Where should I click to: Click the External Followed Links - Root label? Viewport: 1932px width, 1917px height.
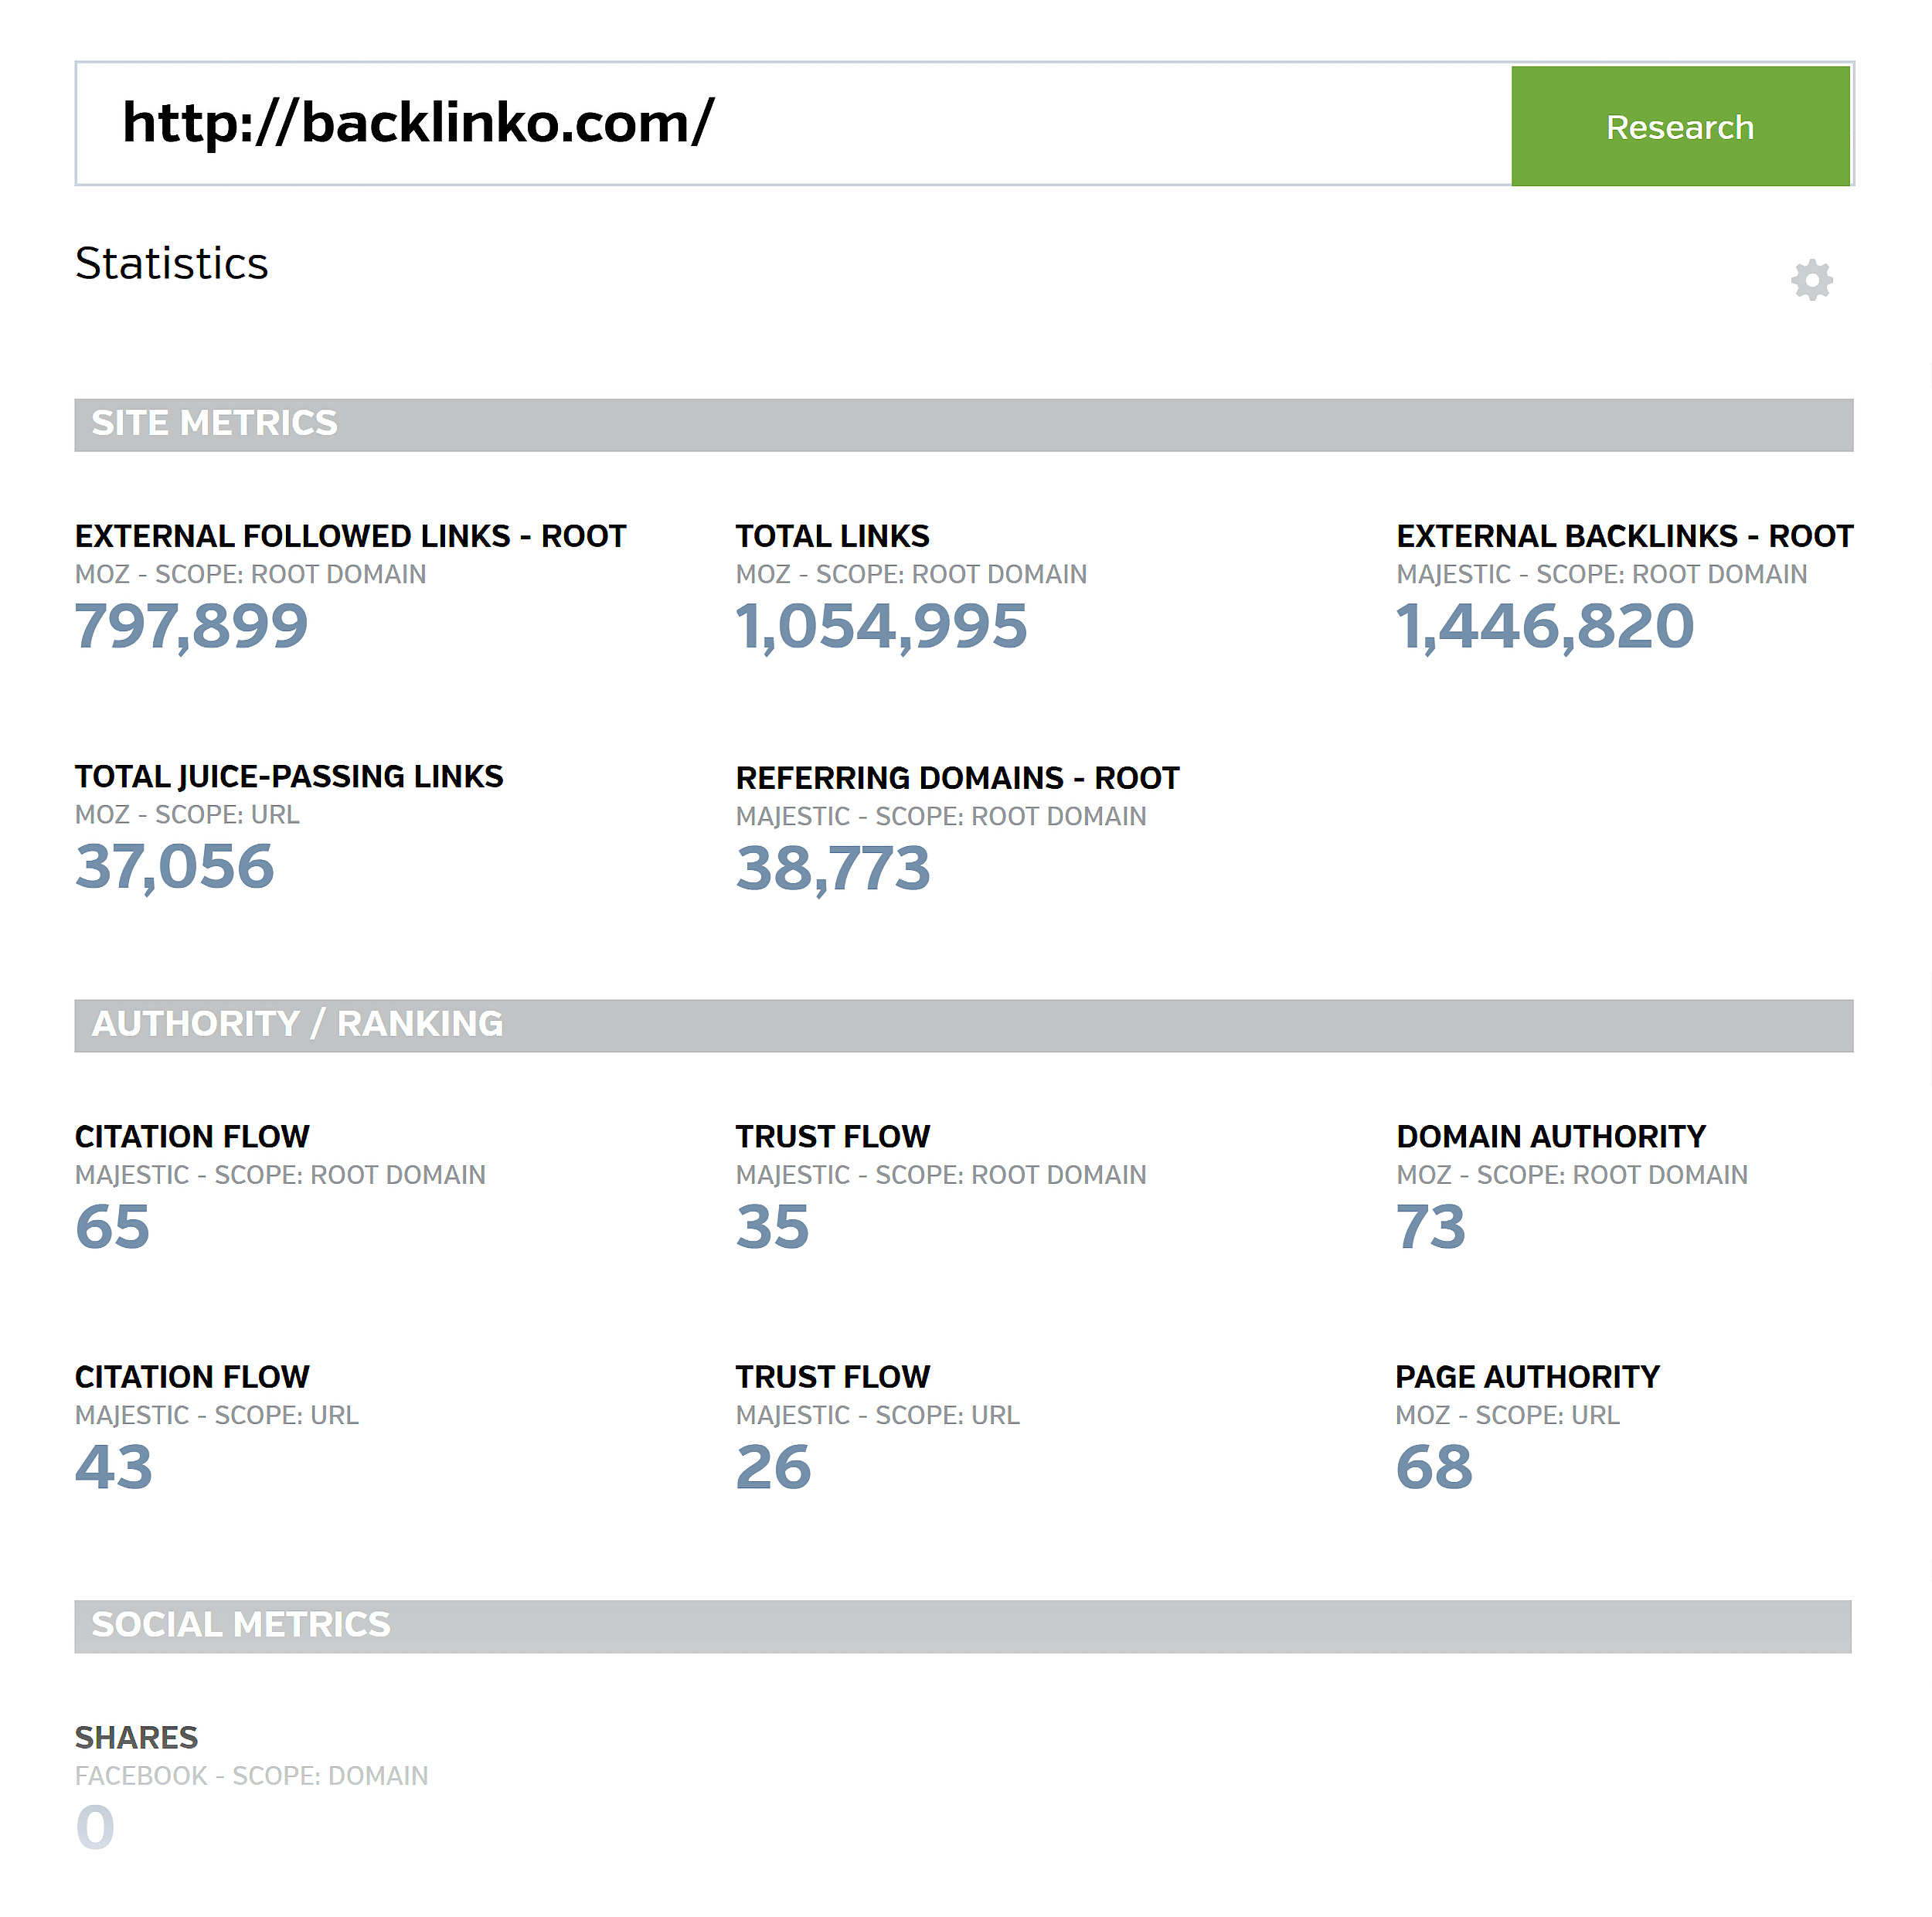point(350,536)
